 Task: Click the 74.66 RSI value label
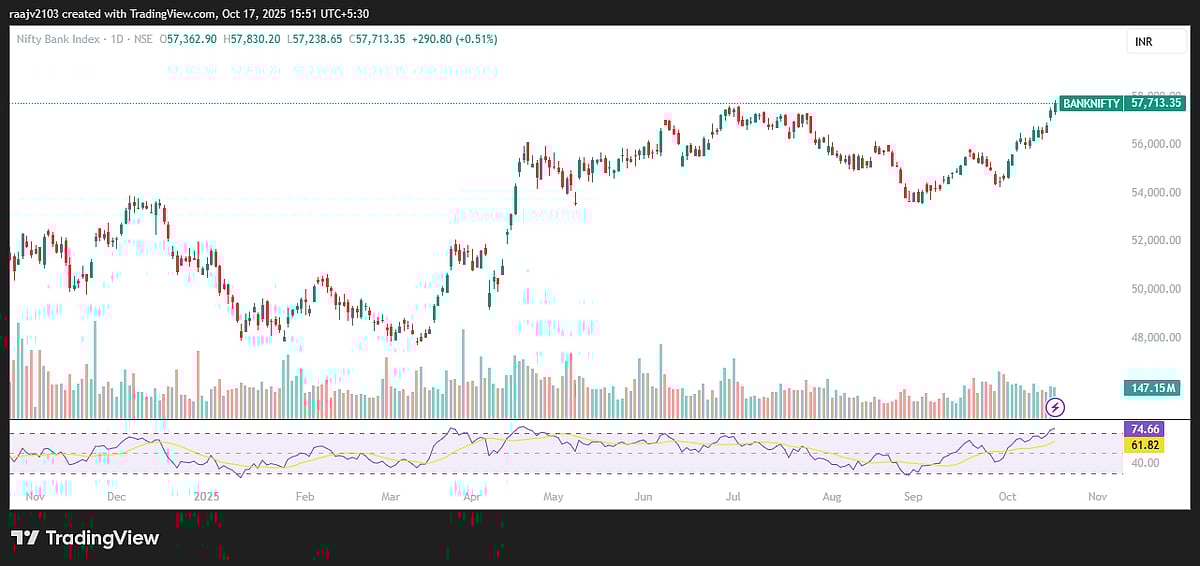point(1141,429)
